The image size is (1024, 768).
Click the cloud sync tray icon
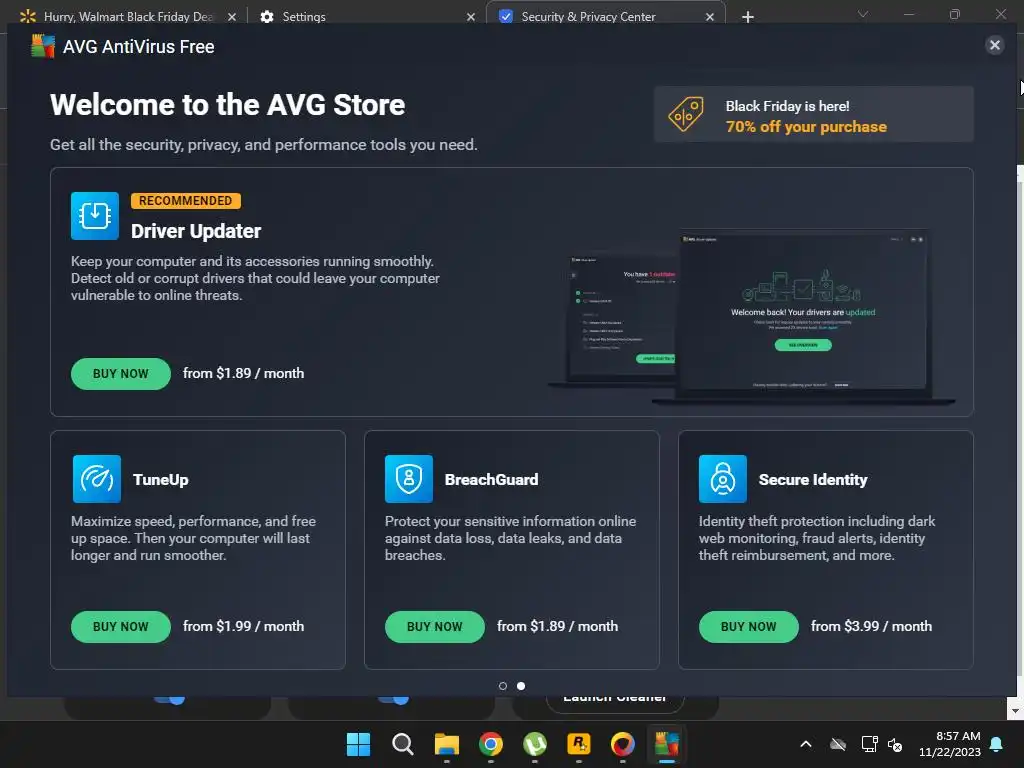[838, 744]
